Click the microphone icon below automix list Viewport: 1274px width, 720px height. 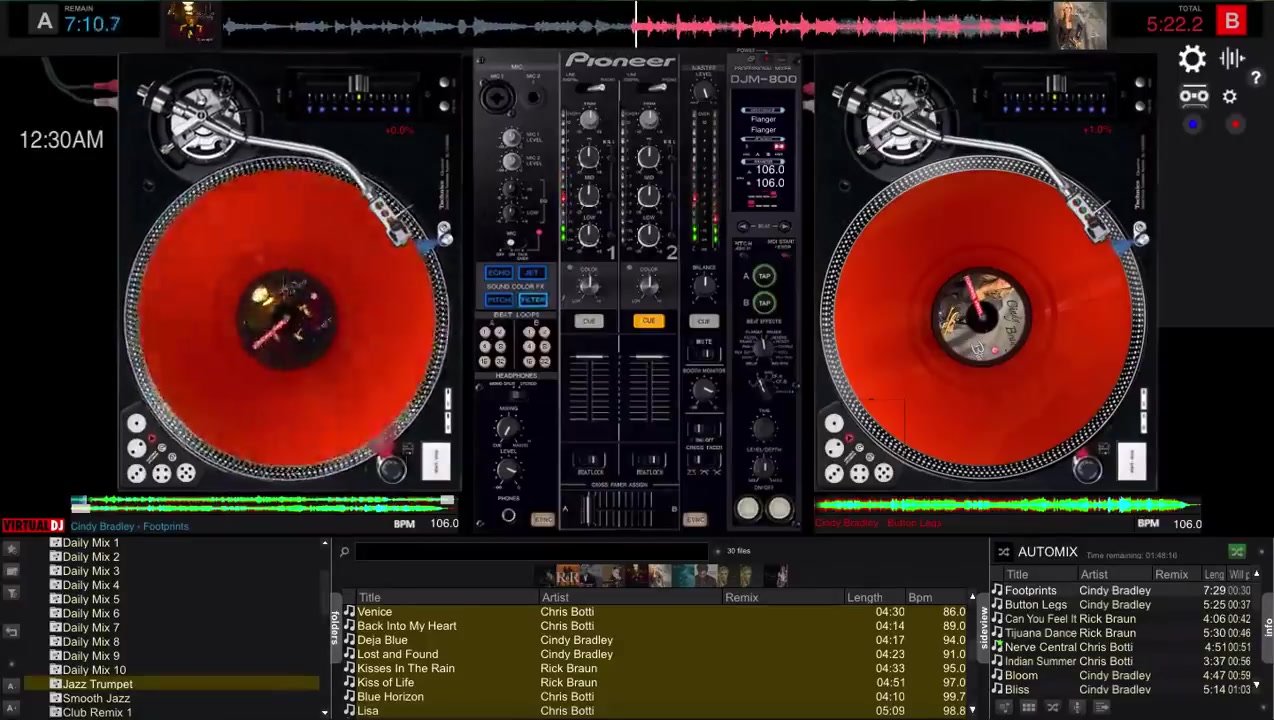pyautogui.click(x=1077, y=707)
